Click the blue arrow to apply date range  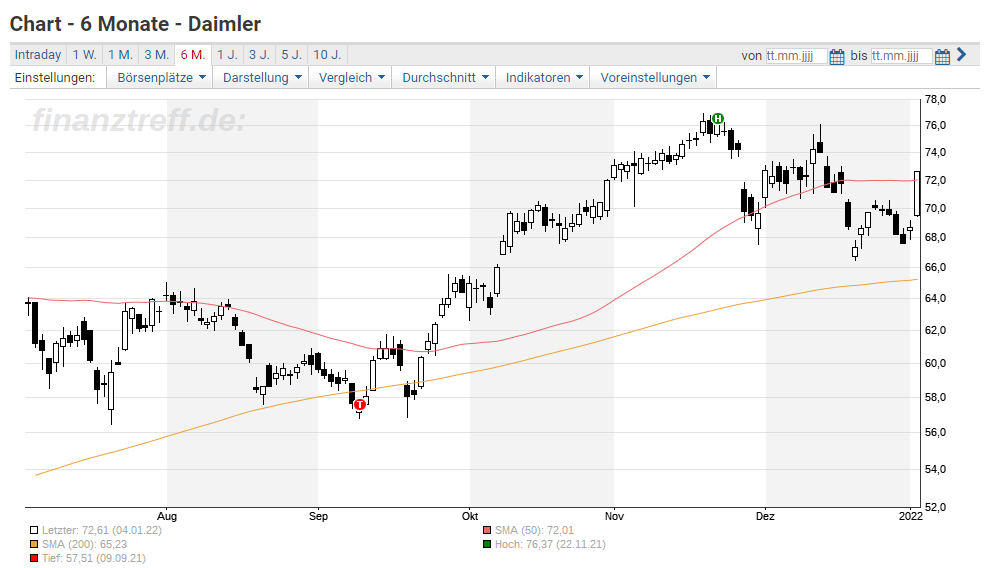point(961,55)
